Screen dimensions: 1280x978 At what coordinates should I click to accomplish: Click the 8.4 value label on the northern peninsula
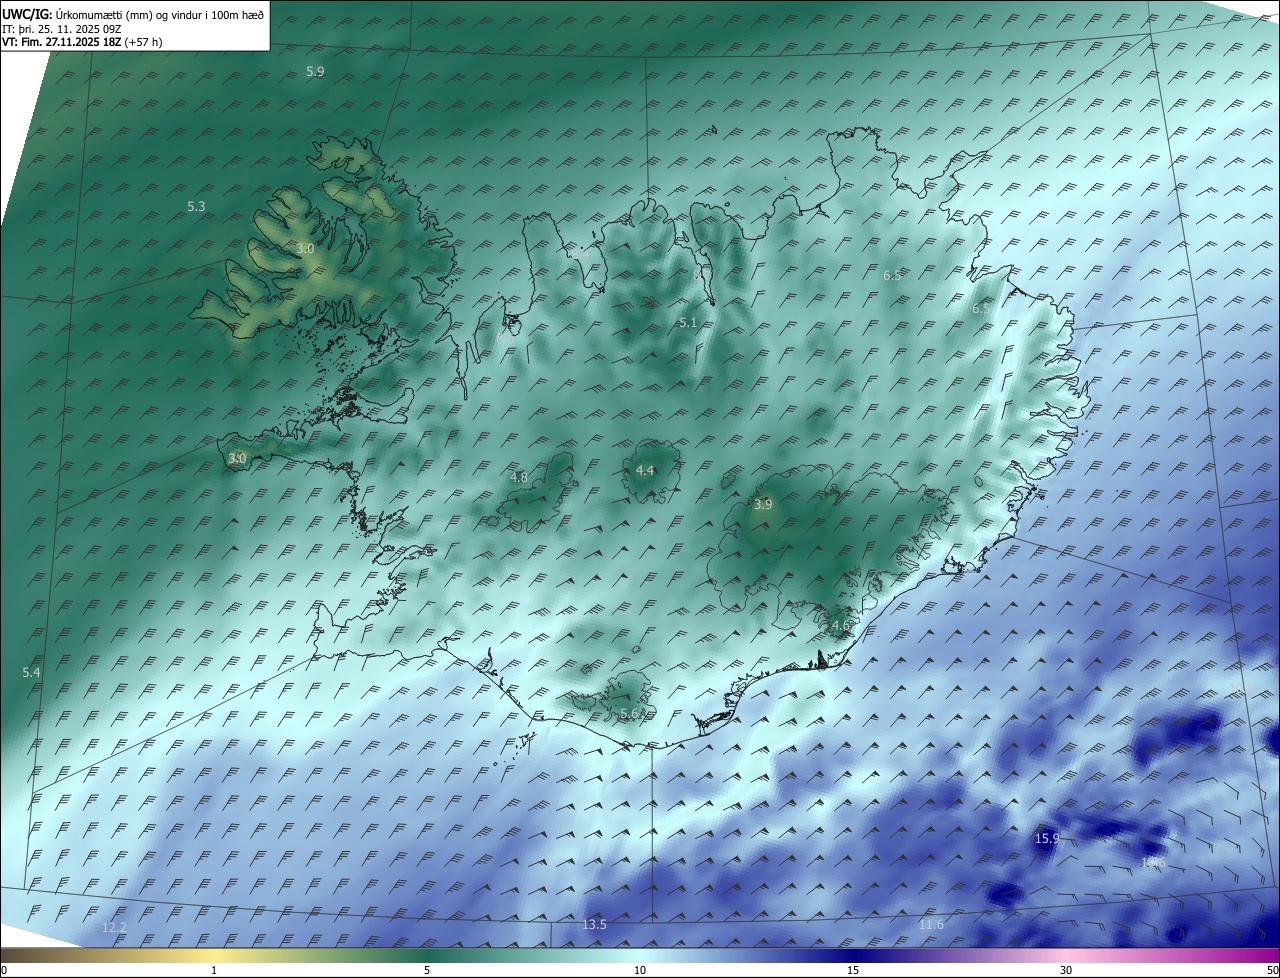click(x=581, y=254)
